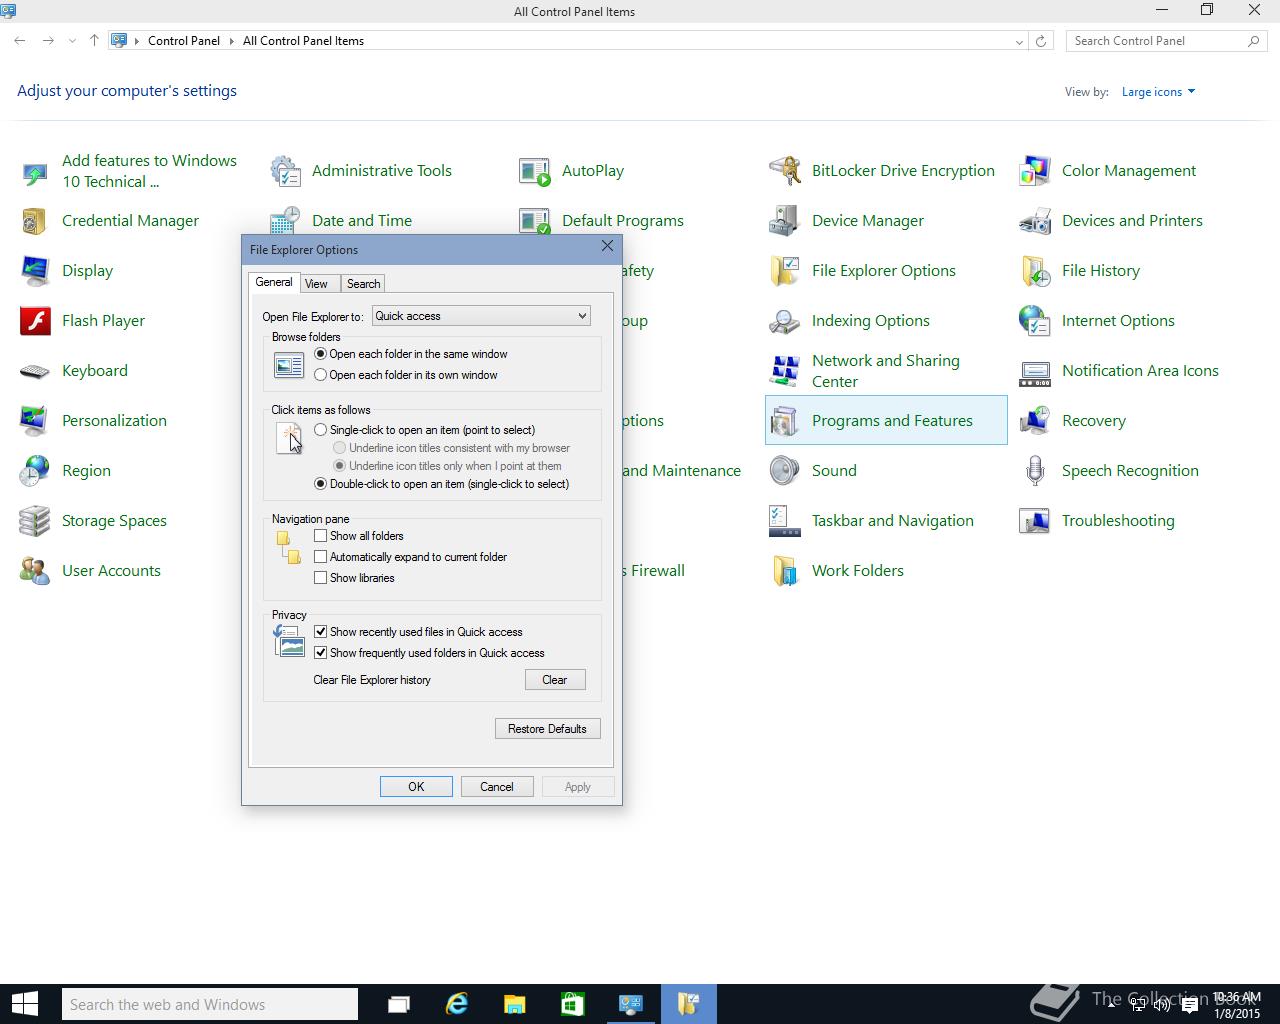Screen dimensions: 1280x1024
Task: Click Restore Defaults button
Action: coord(548,729)
